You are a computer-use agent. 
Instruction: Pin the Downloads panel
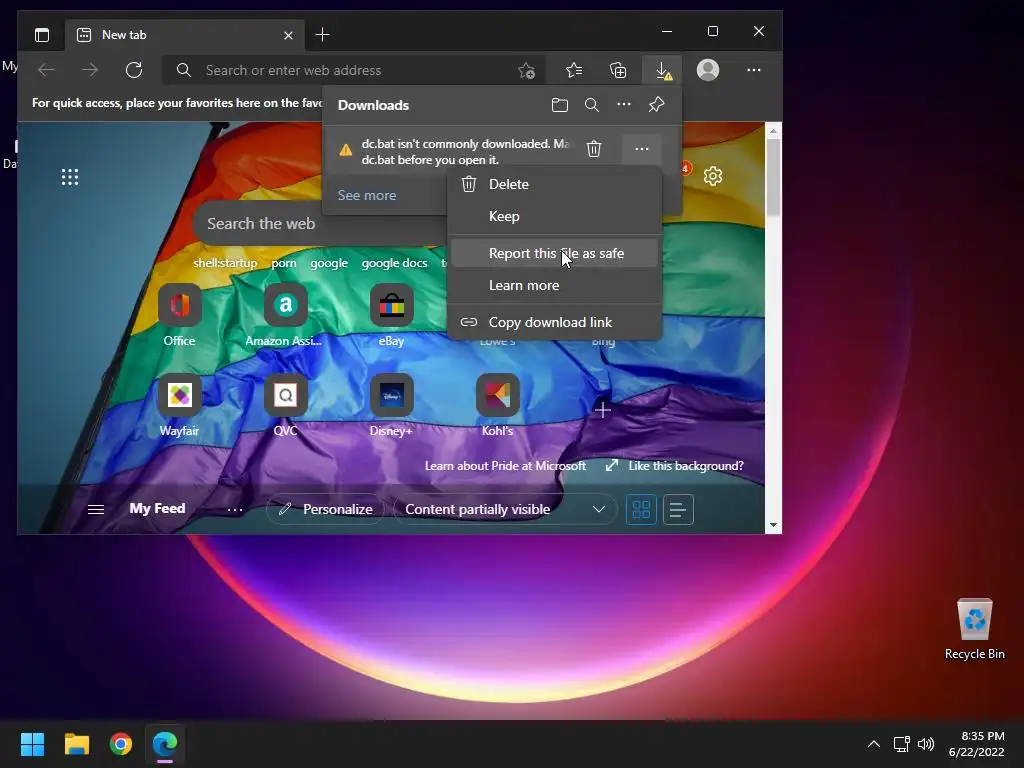point(656,104)
